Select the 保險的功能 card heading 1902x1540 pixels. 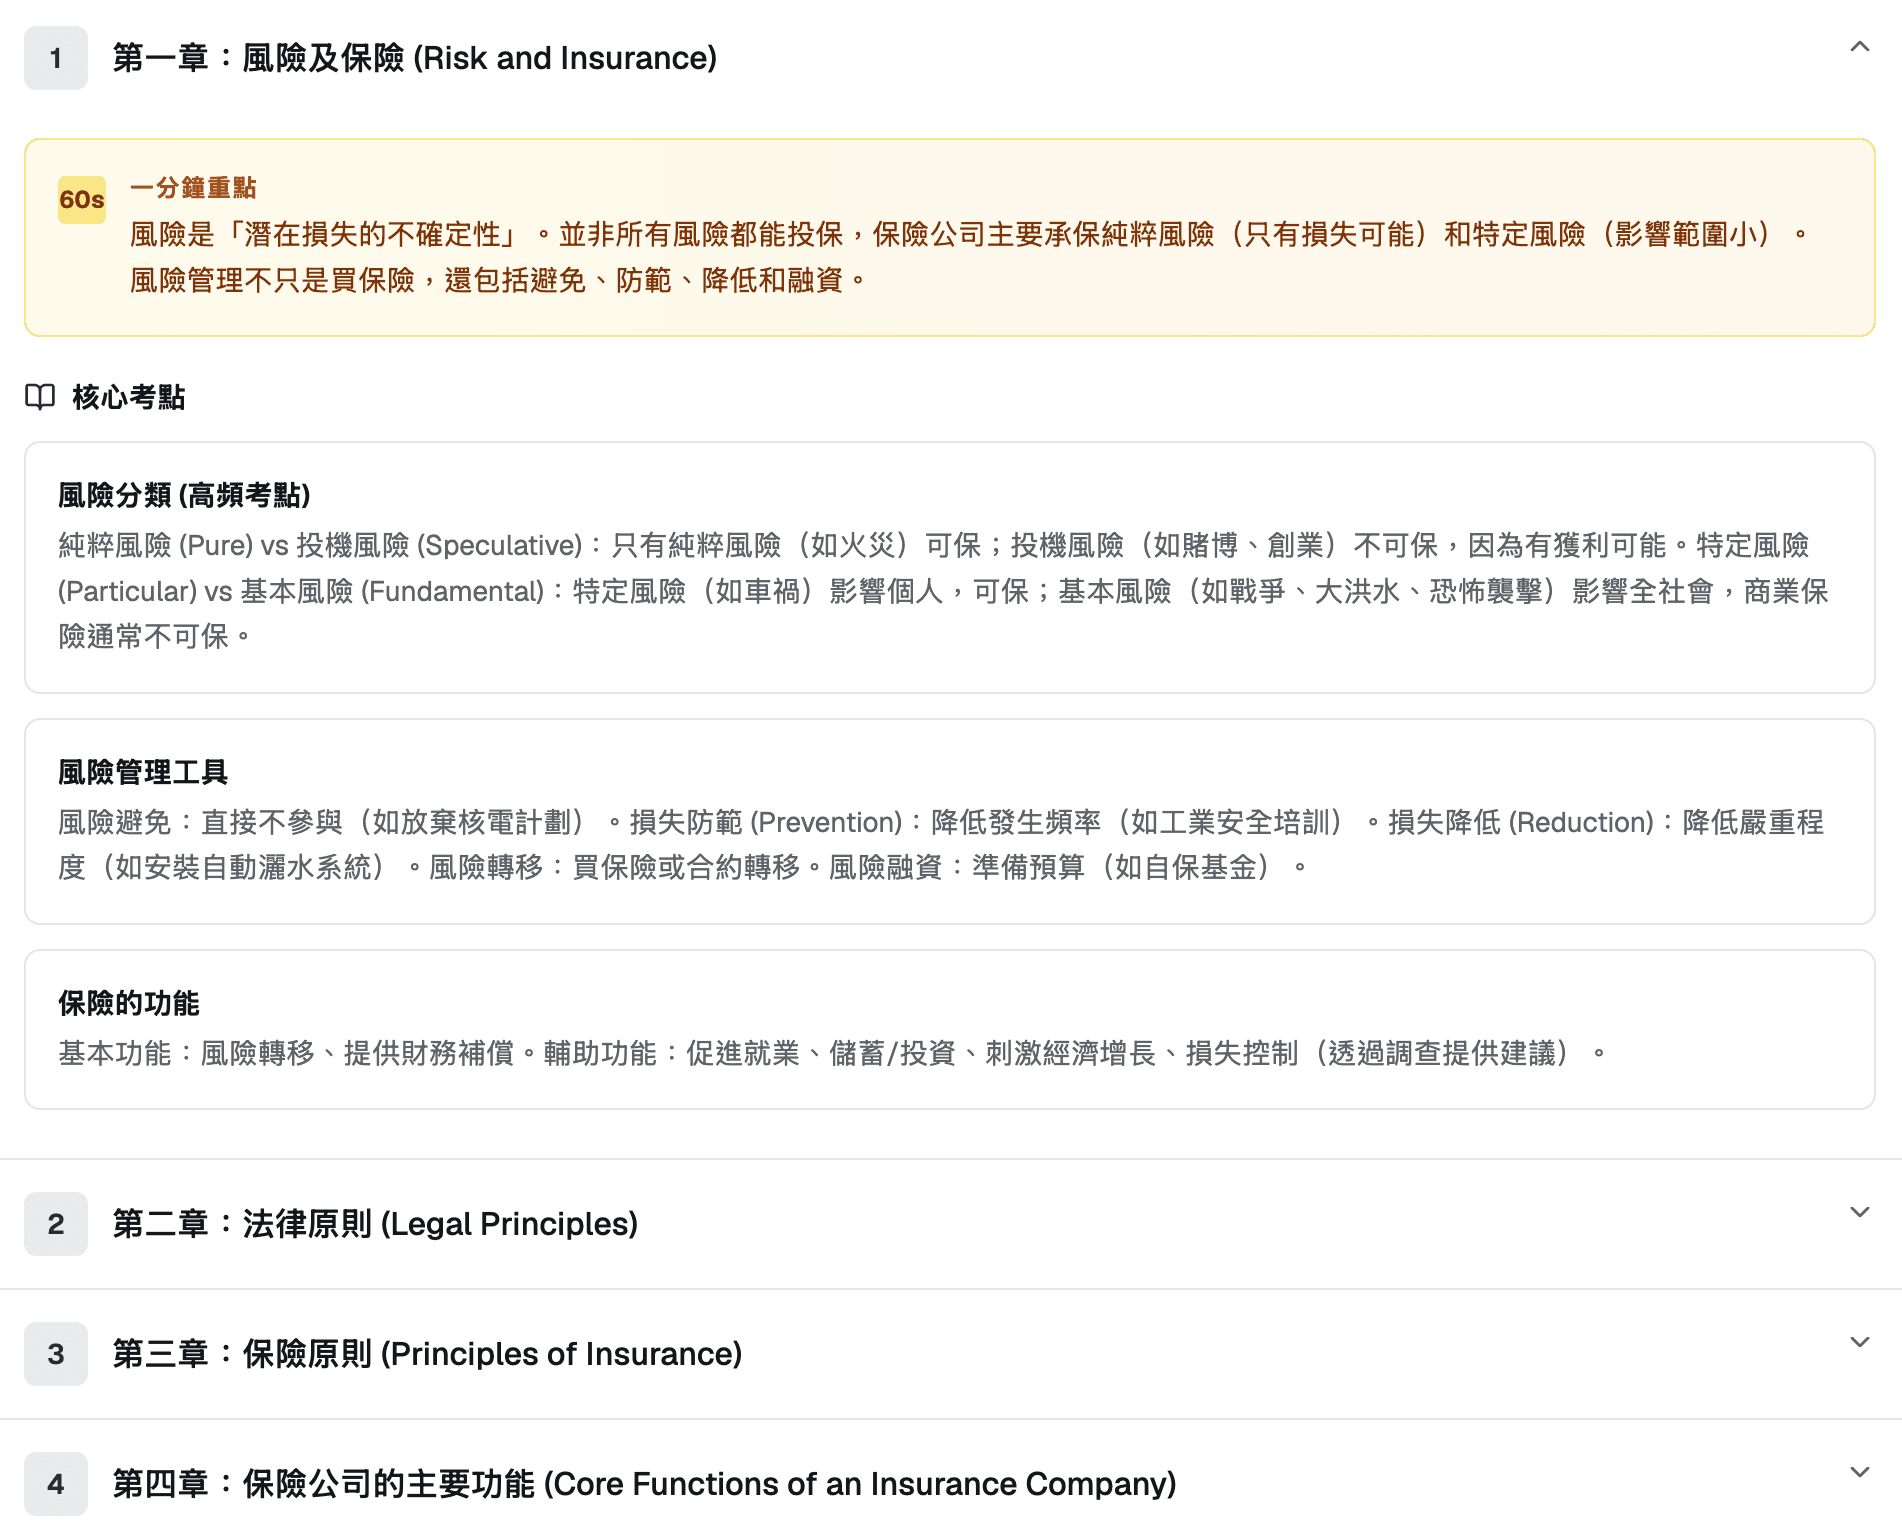[129, 1003]
